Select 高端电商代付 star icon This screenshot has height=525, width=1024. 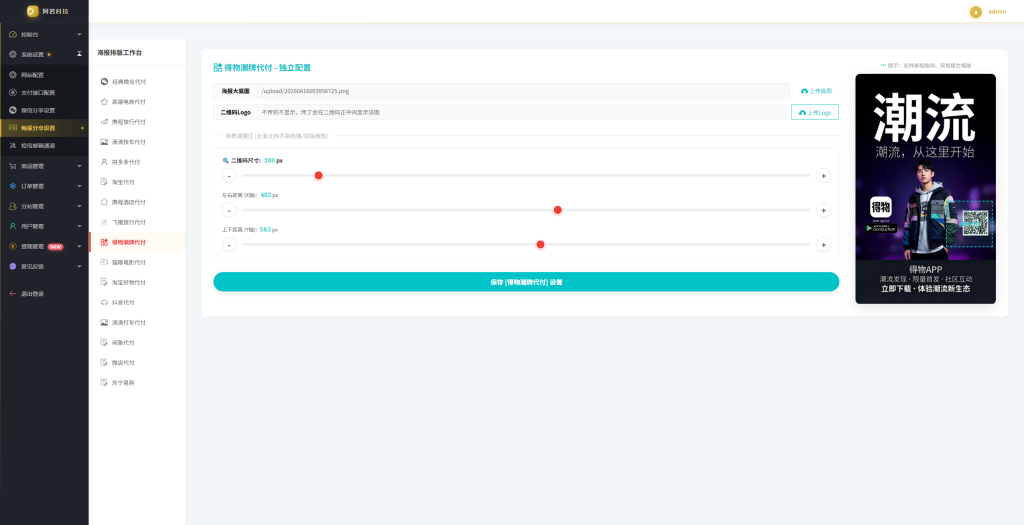point(104,102)
